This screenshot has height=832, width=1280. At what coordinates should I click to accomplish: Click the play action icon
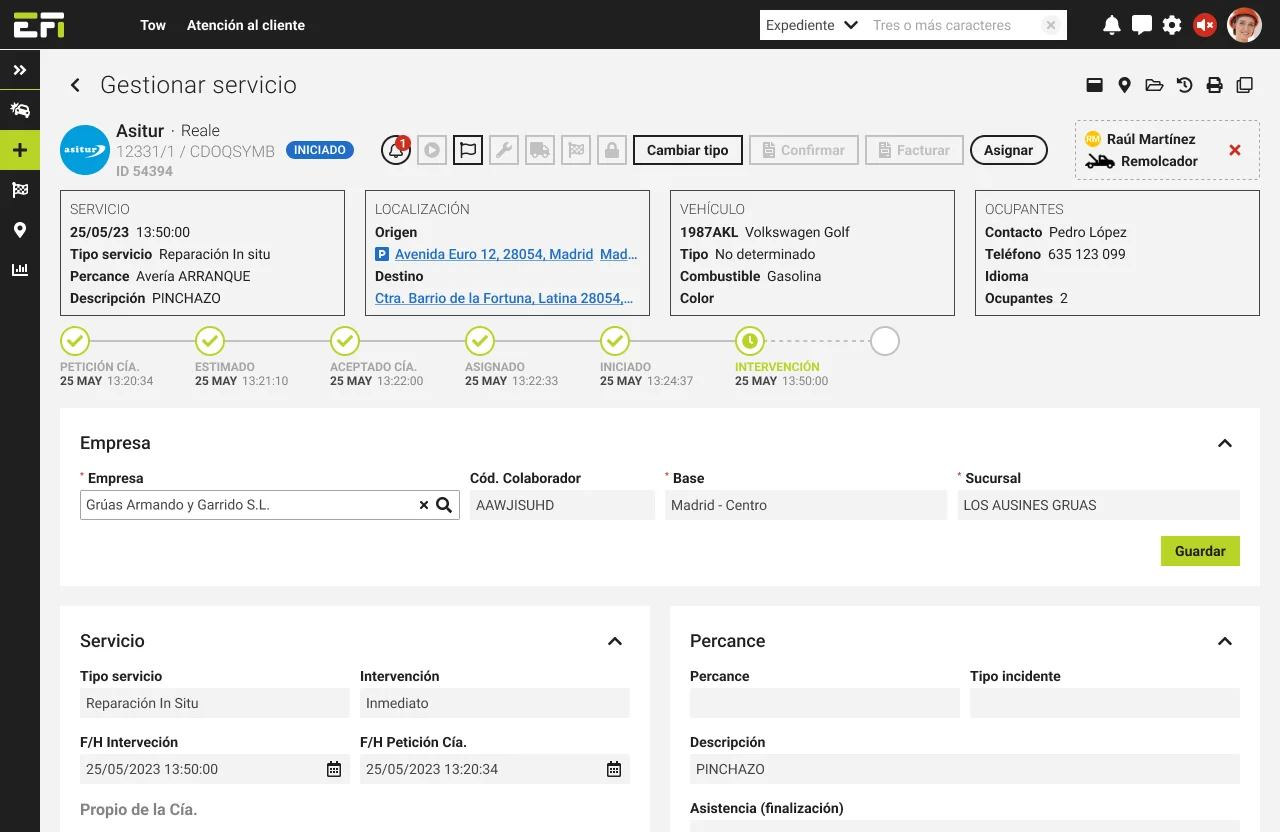(432, 150)
